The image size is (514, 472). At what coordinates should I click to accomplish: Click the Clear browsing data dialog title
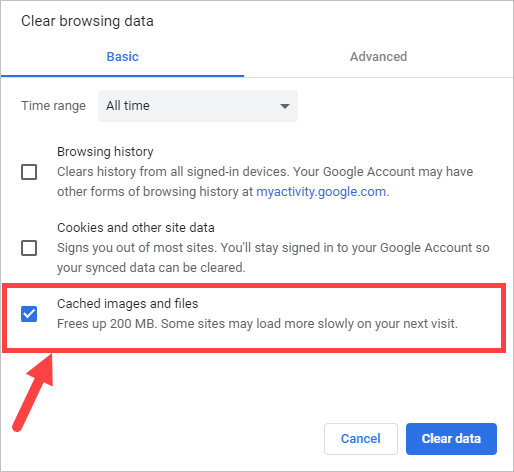[x=87, y=21]
